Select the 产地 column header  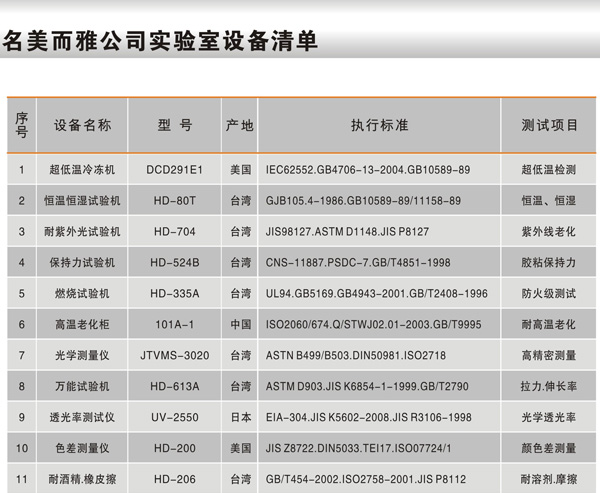coord(240,125)
